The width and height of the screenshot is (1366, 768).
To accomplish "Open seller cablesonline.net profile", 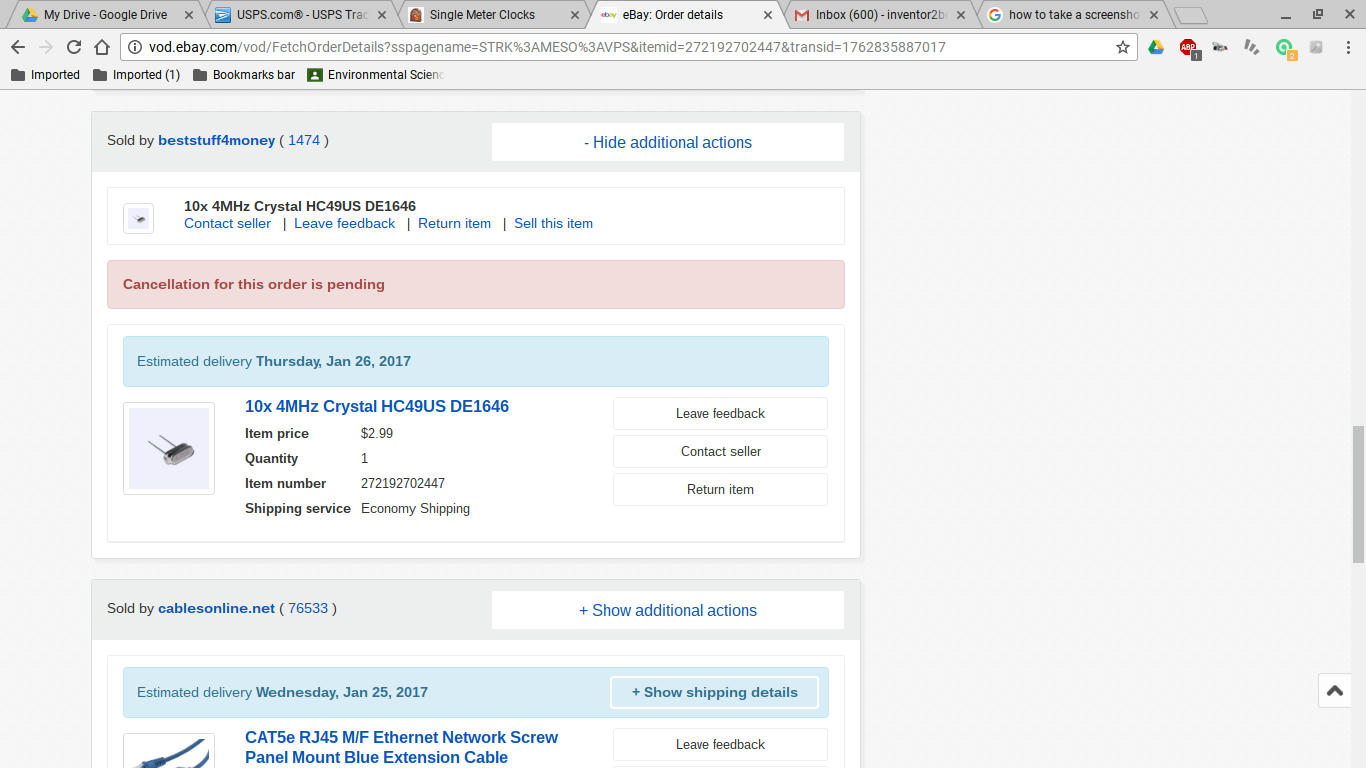I will (216, 608).
